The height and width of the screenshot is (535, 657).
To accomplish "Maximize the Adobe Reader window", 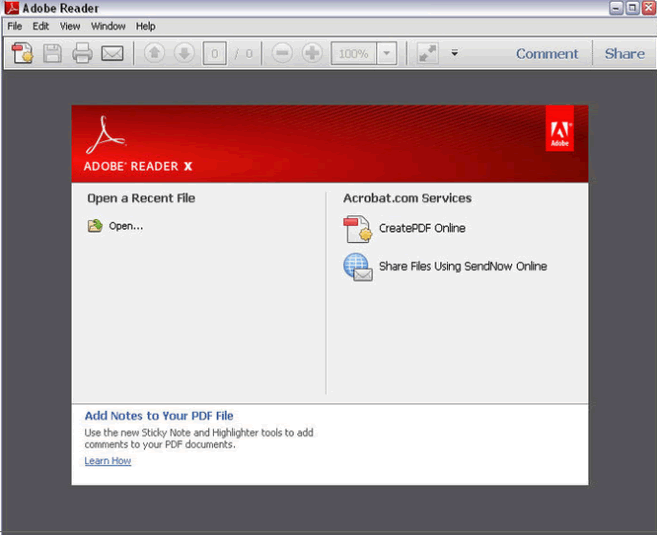I will (x=632, y=8).
